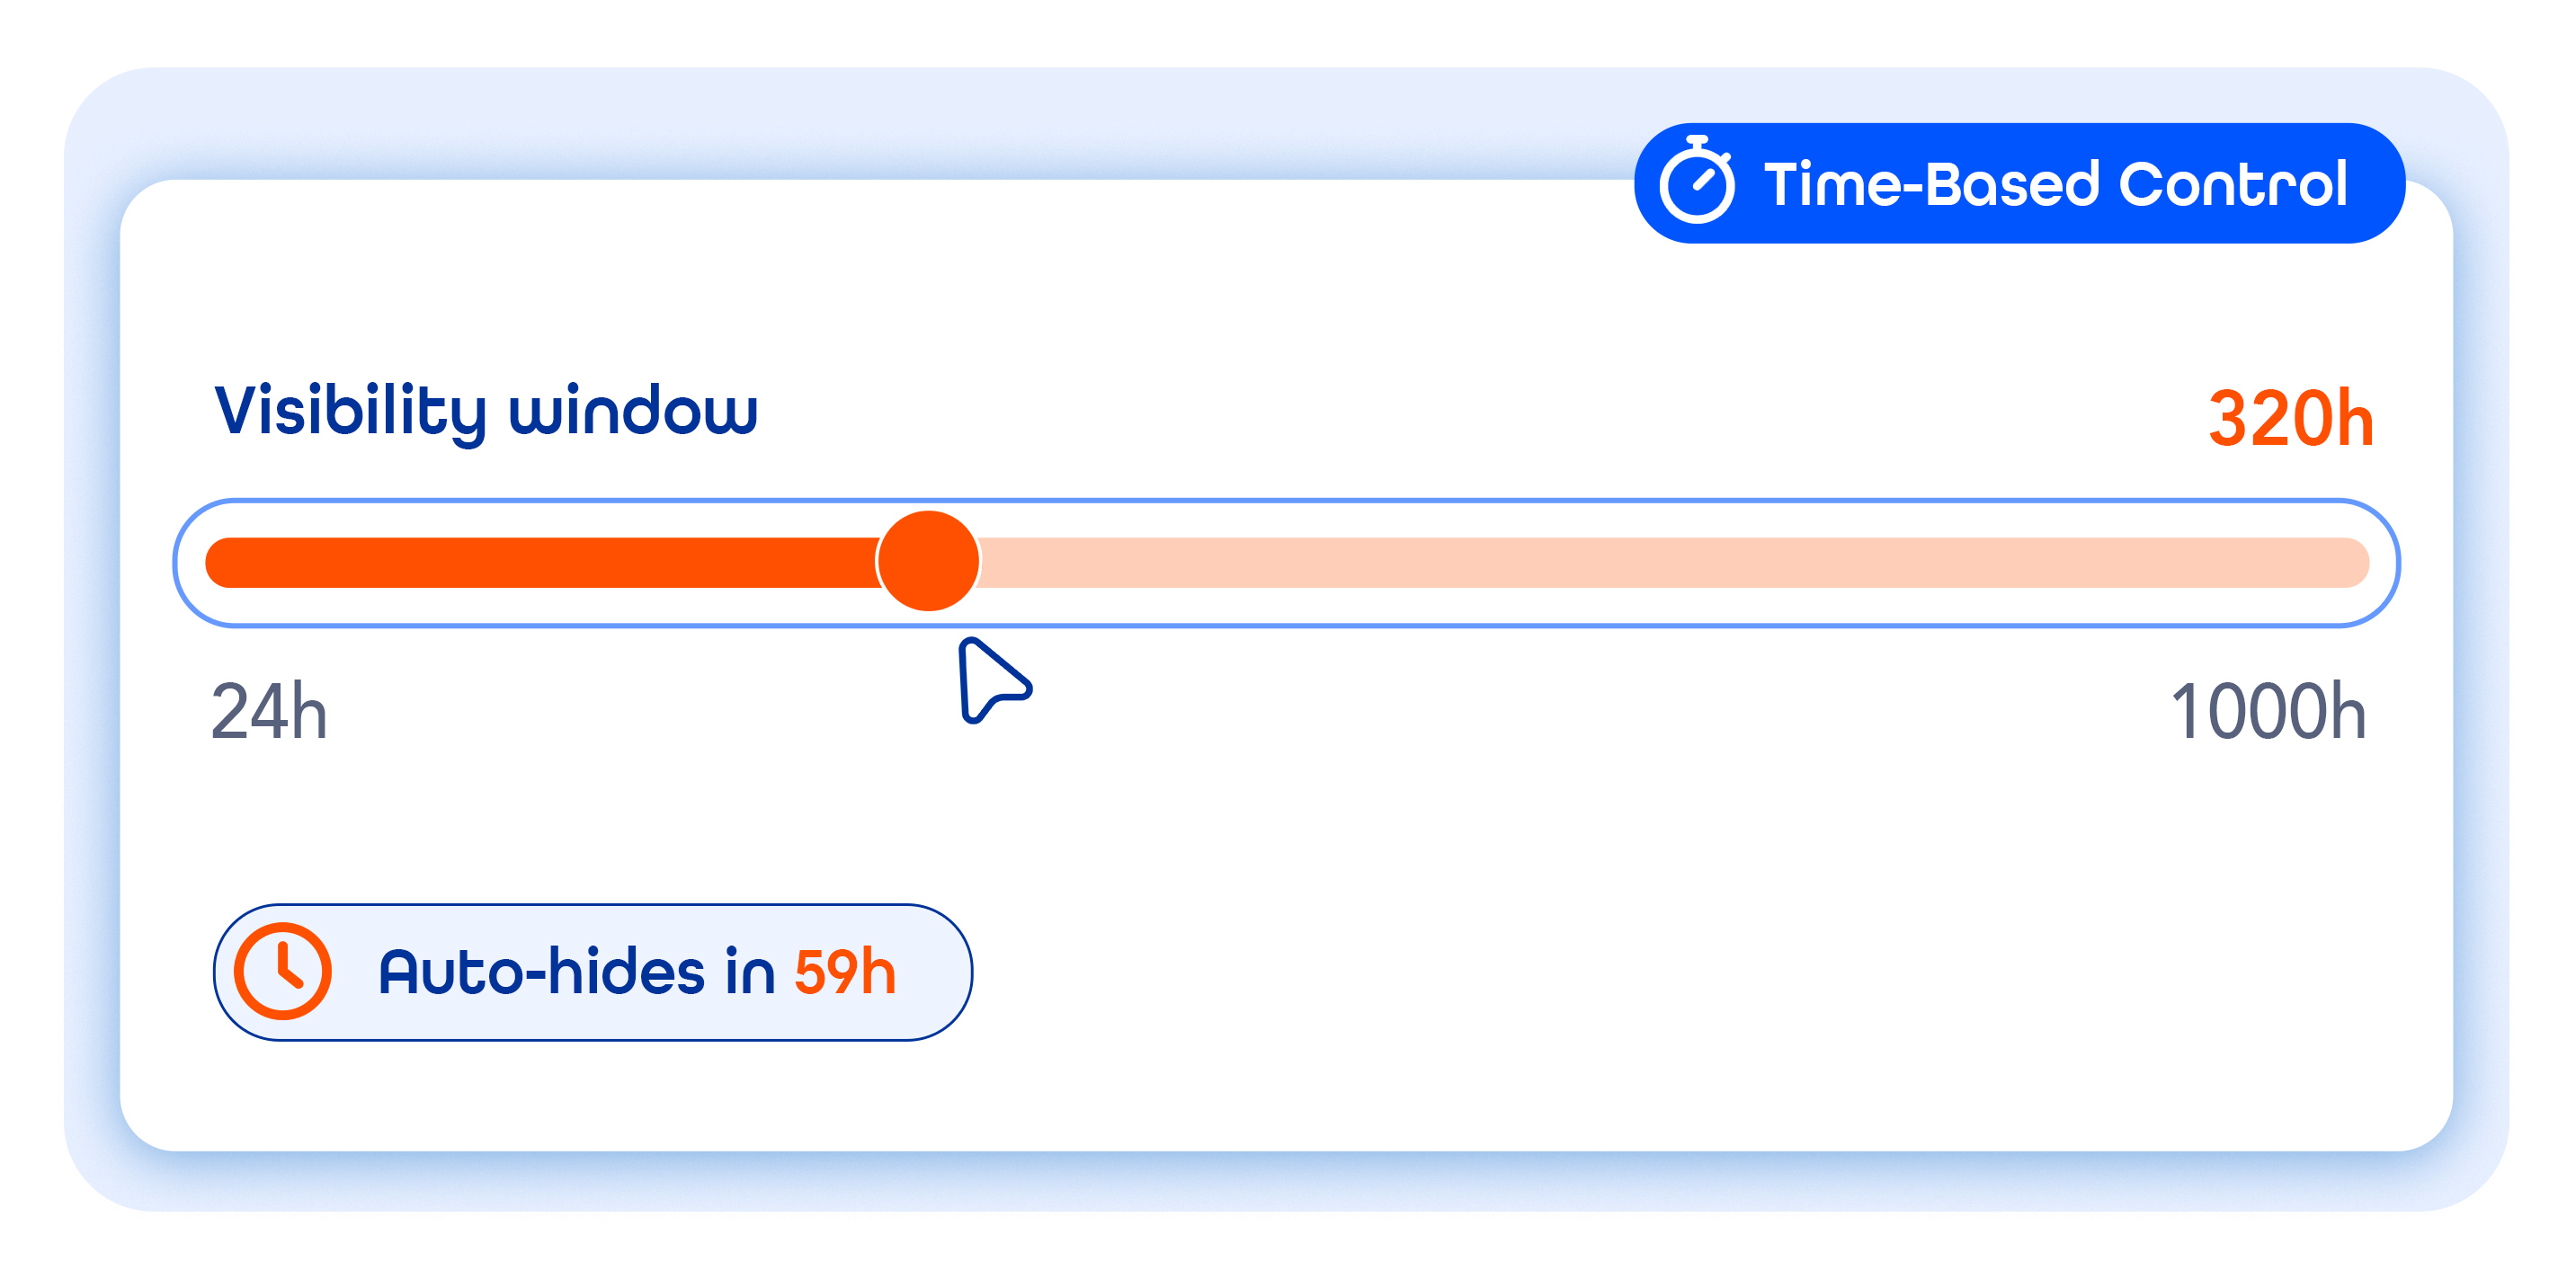Click the arrow cursor icon below the slider
The height and width of the screenshot is (1288, 2576).
(990, 680)
